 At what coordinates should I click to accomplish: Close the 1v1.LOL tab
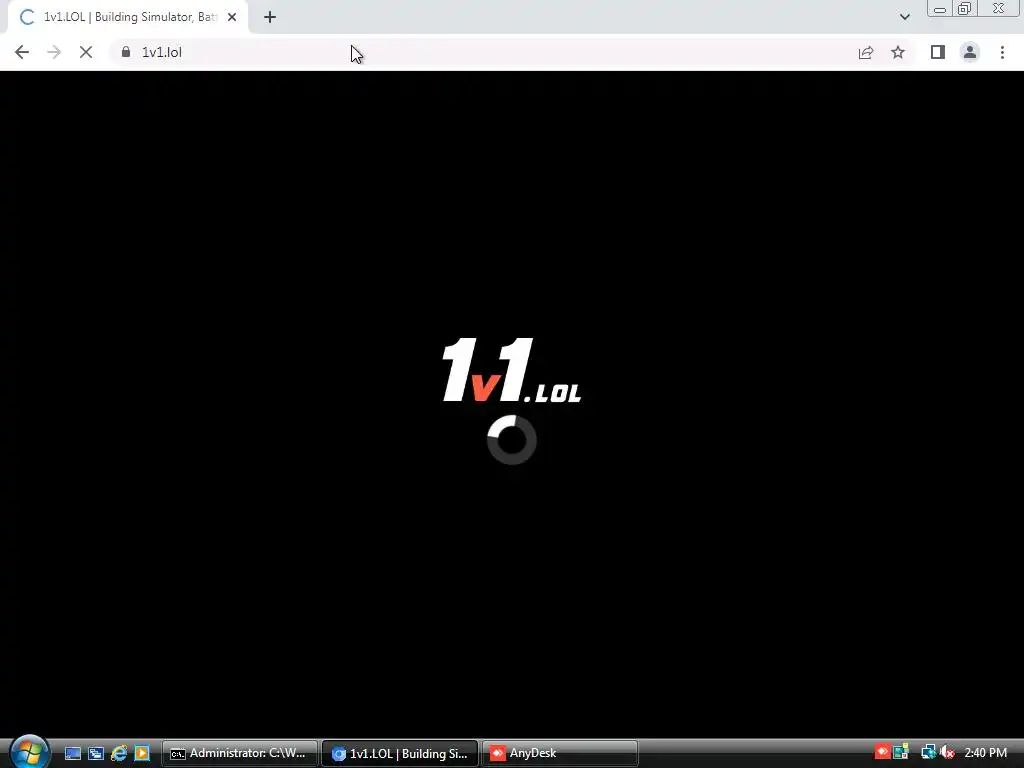[x=232, y=17]
